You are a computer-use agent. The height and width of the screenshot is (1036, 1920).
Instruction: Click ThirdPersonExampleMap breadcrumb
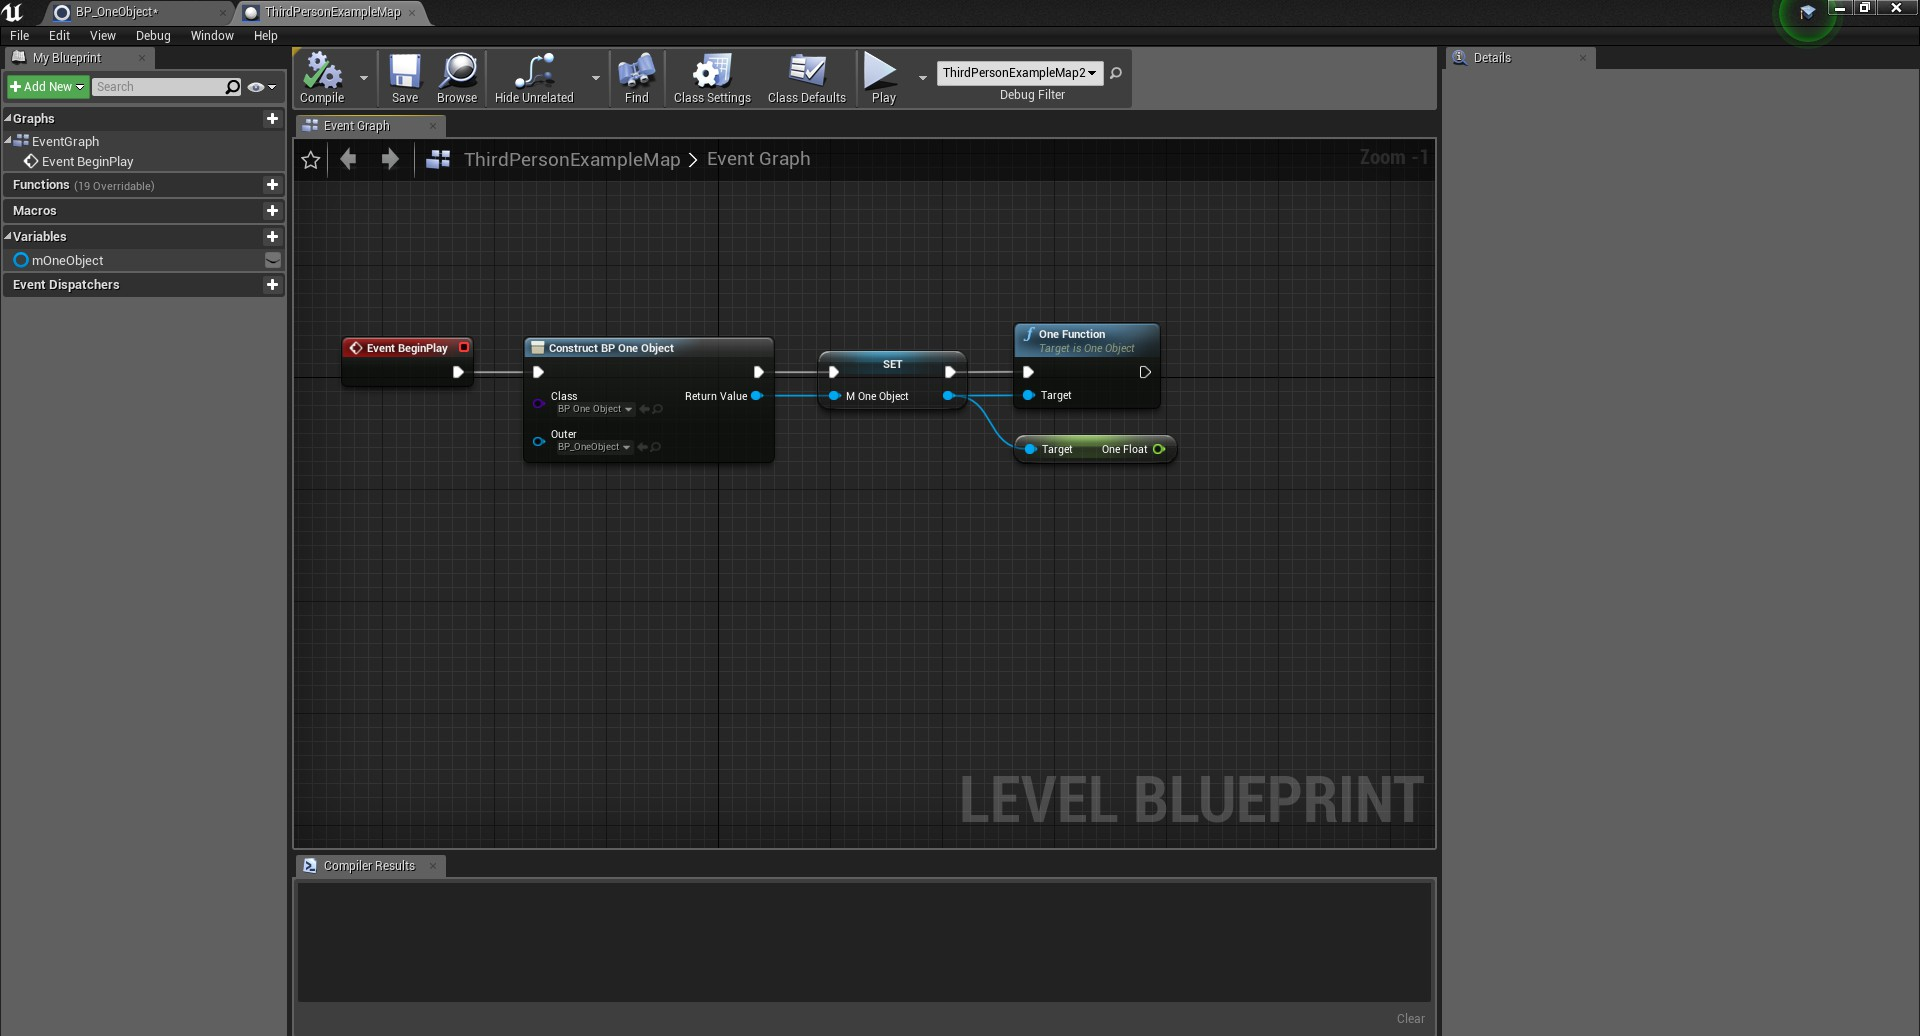[572, 159]
